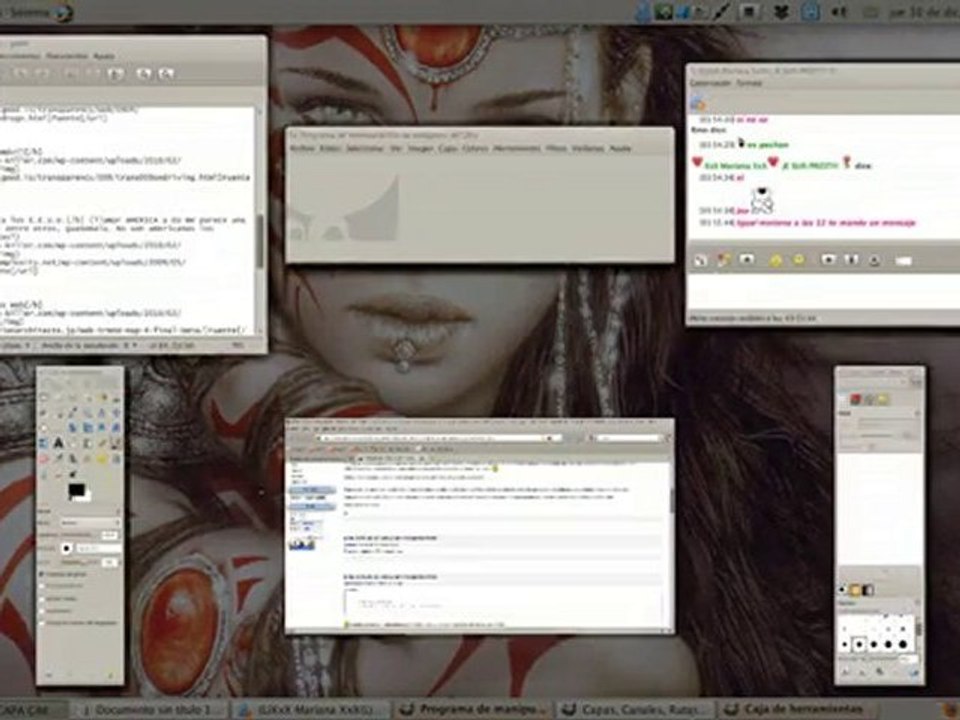Switch to the Layers tab in right dock
This screenshot has width=960, height=720.
(843, 399)
